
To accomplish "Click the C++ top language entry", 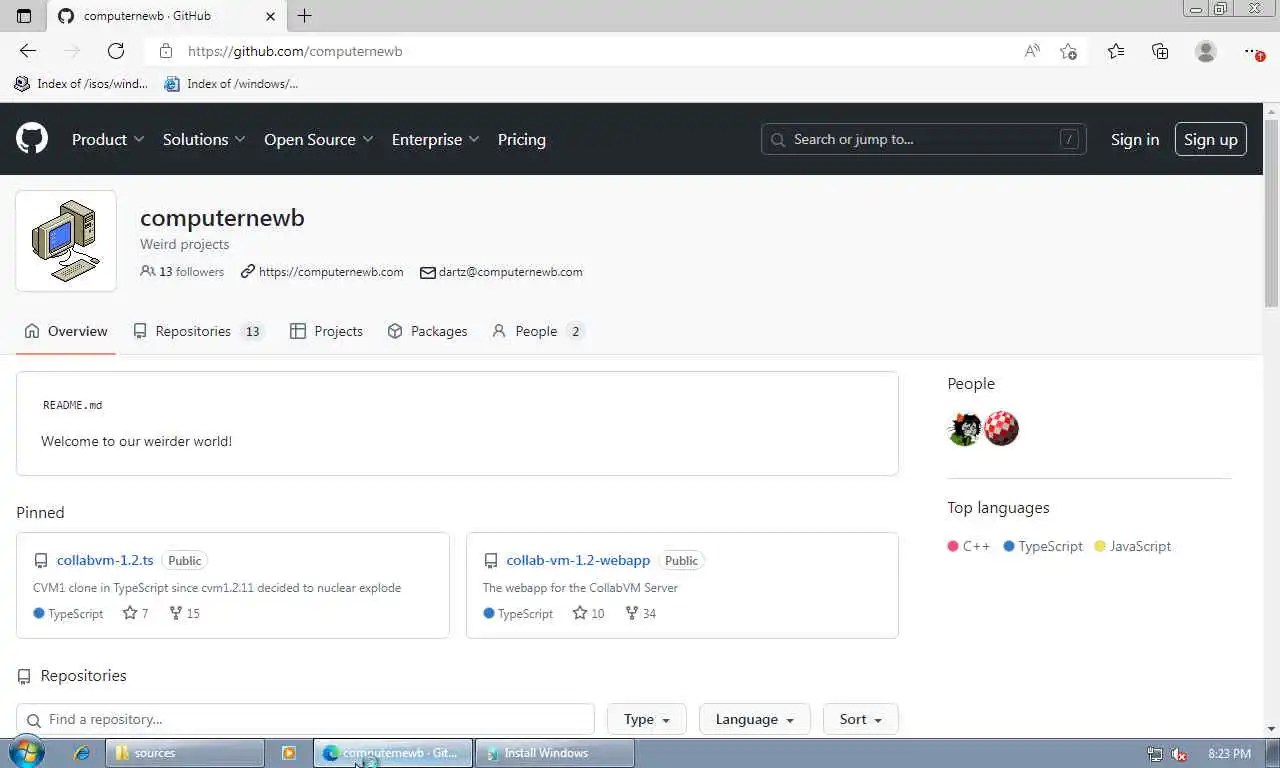I will click(x=969, y=546).
